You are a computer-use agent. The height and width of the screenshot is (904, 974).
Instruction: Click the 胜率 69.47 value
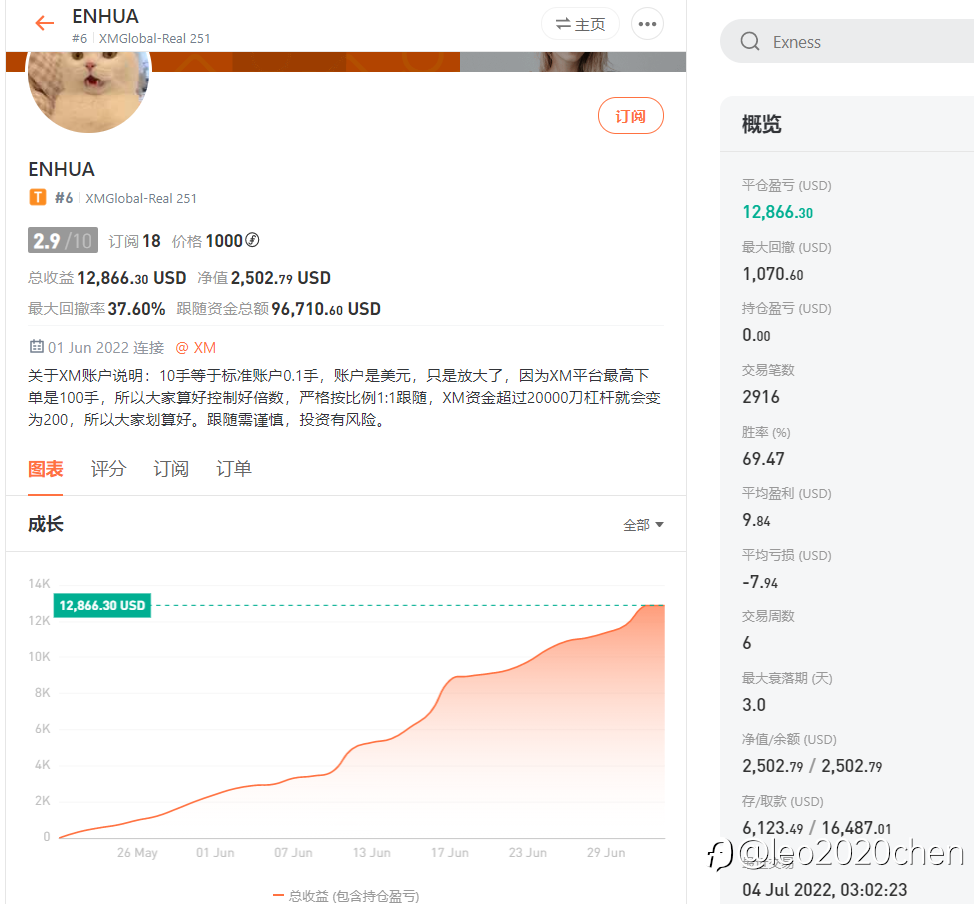pos(763,459)
